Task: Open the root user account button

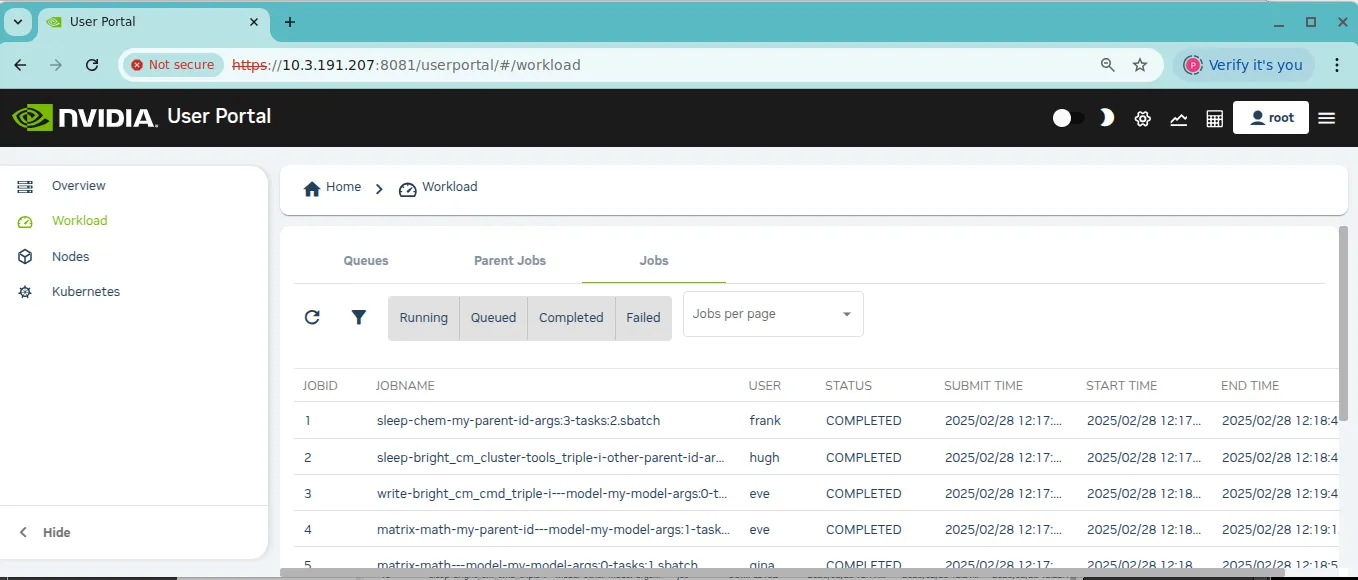Action: pyautogui.click(x=1271, y=118)
